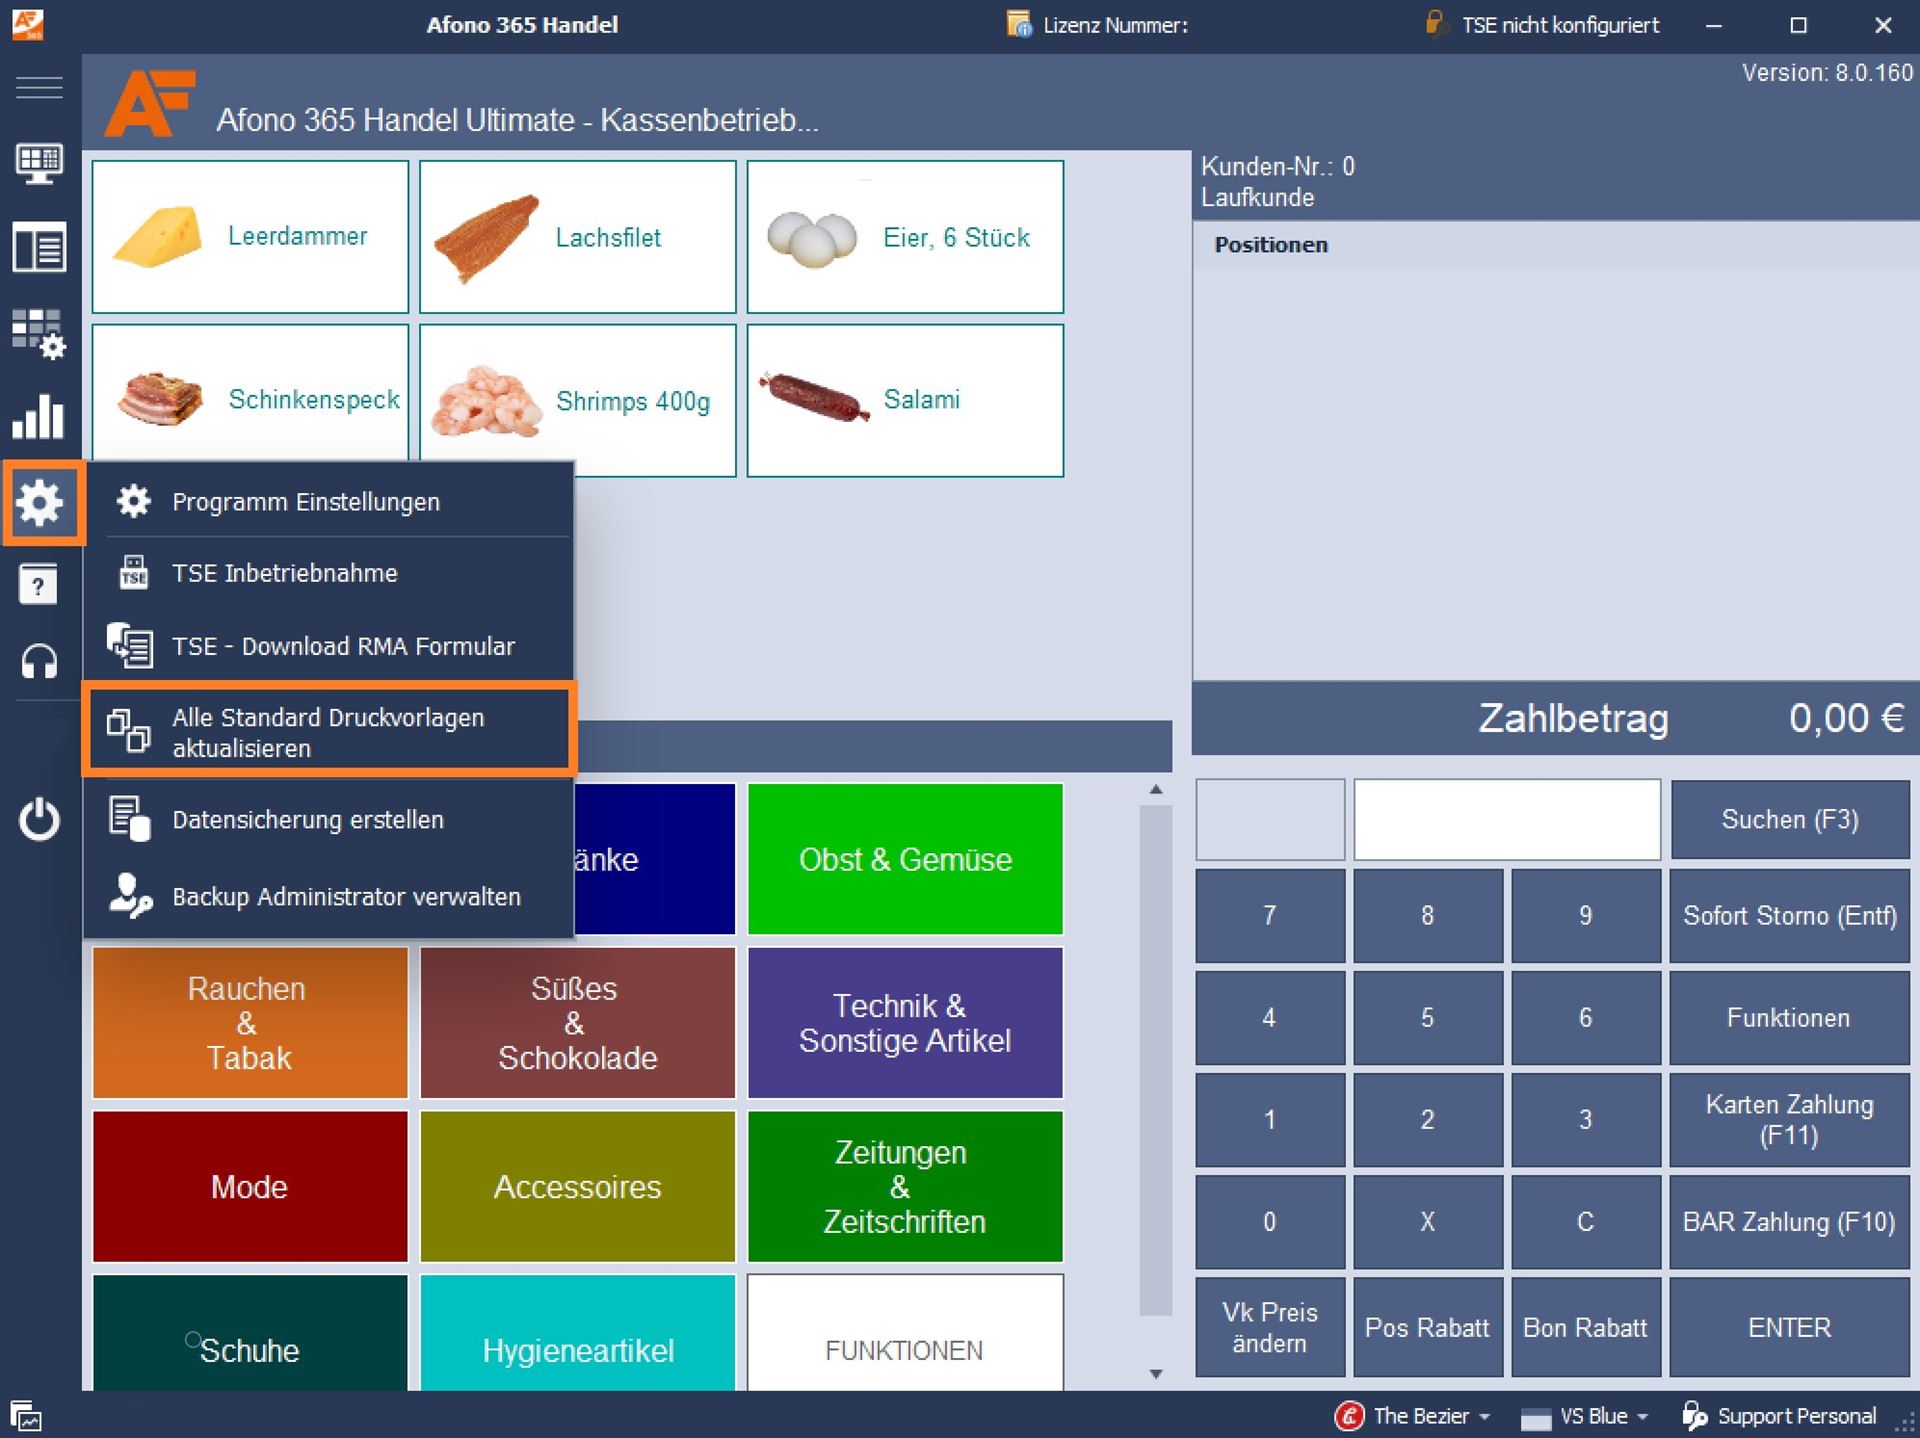
Task: Open Technik & Sonstige Artikel category
Action: pos(905,1023)
